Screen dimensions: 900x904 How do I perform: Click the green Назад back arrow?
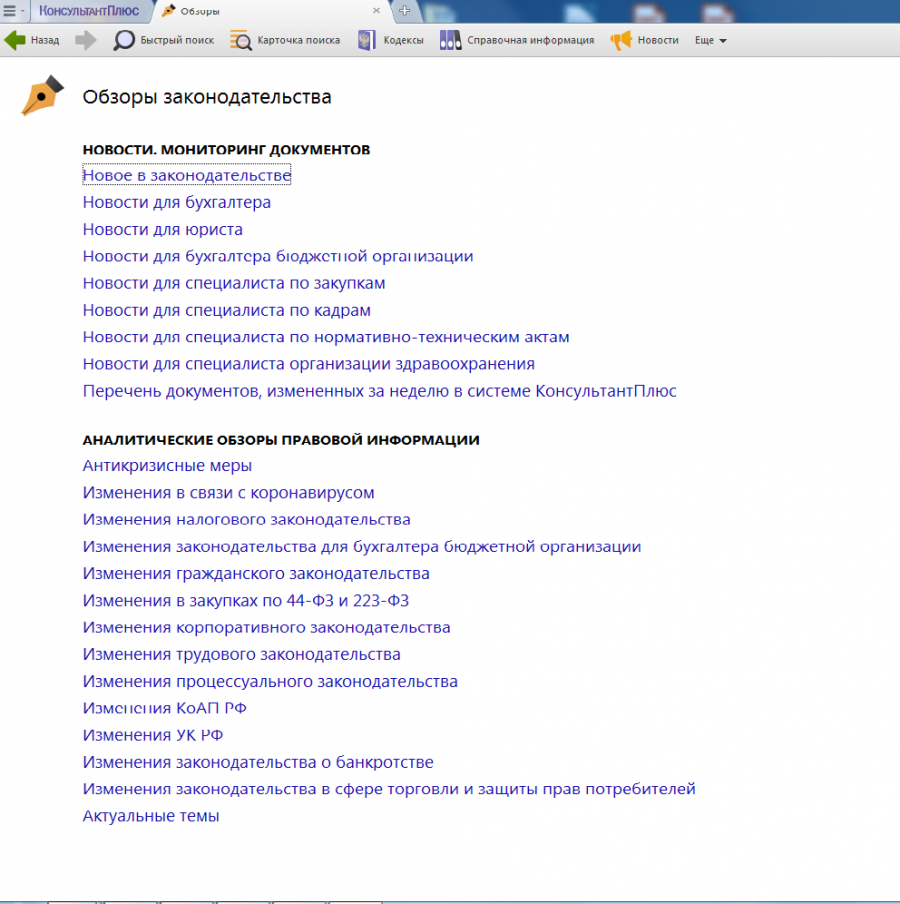point(16,40)
